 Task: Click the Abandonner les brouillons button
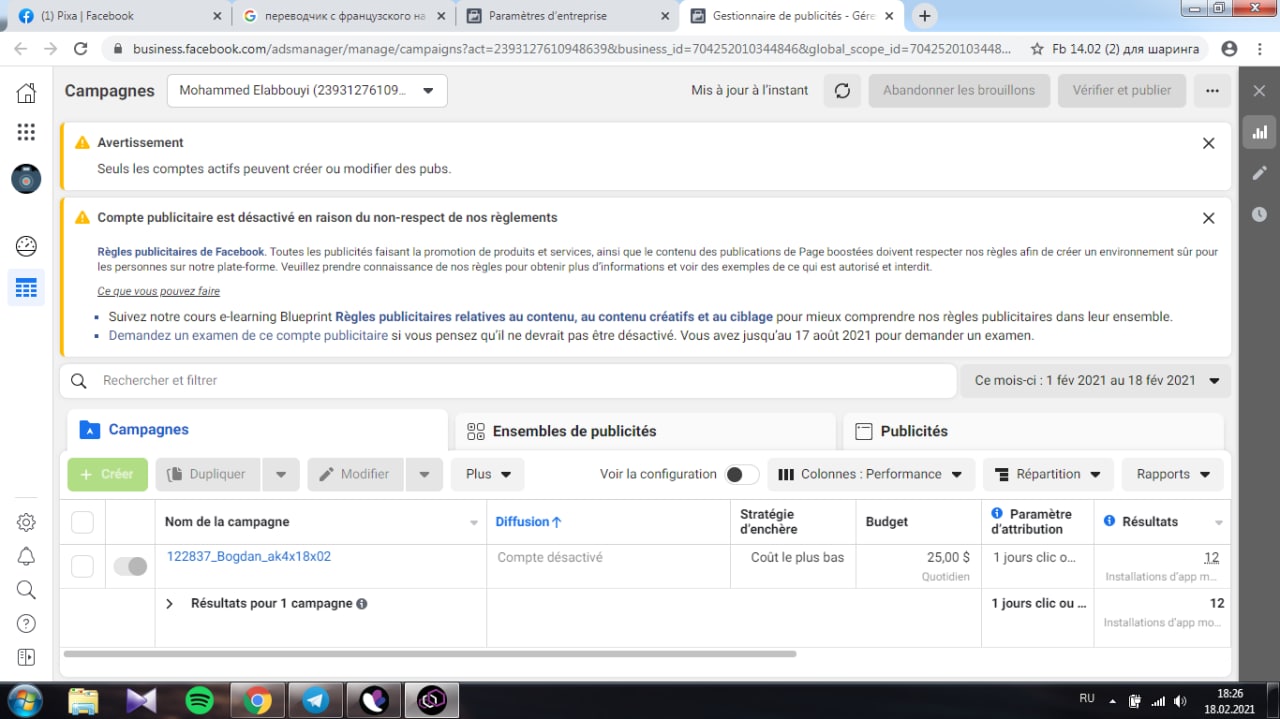point(959,91)
